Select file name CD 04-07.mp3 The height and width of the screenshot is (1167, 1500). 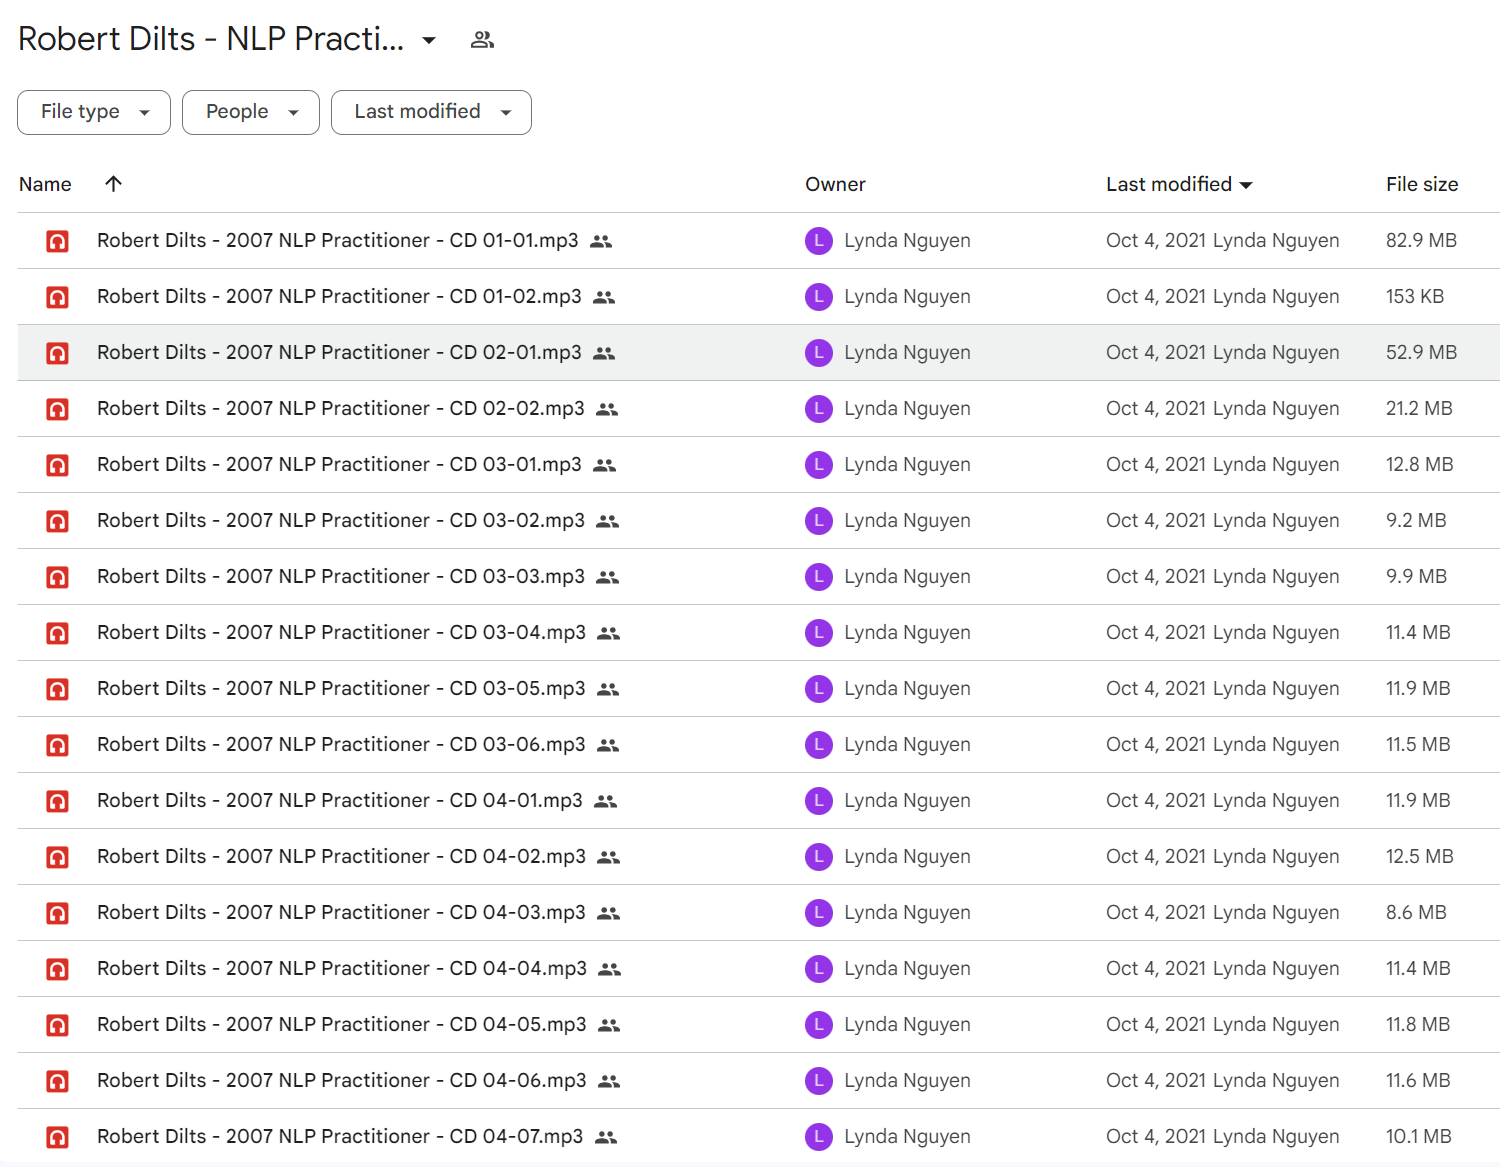click(x=340, y=1136)
